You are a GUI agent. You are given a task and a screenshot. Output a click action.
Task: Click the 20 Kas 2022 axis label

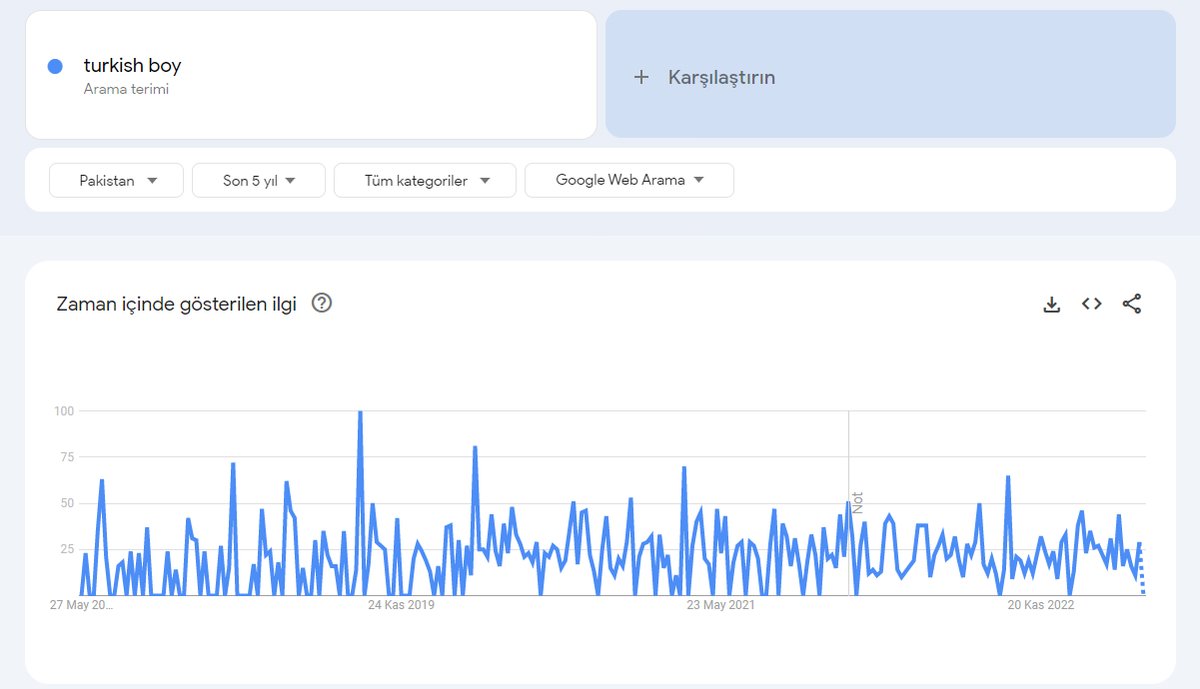tap(1041, 604)
